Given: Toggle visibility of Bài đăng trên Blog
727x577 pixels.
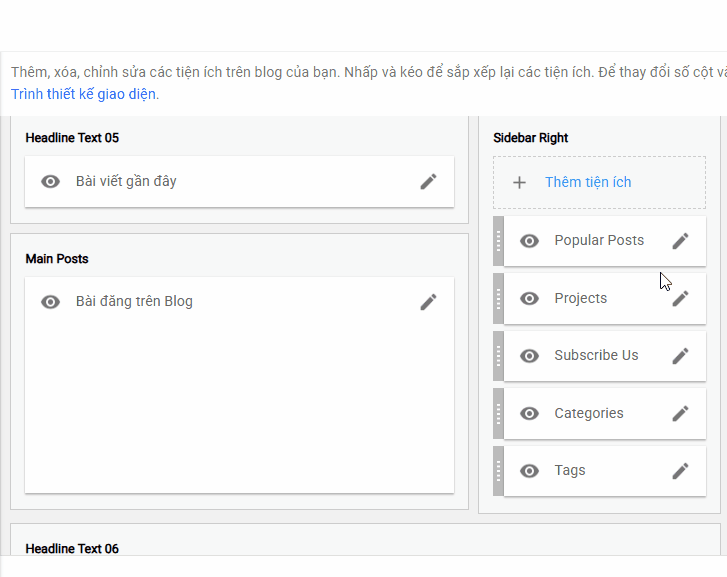Looking at the screenshot, I should [51, 302].
